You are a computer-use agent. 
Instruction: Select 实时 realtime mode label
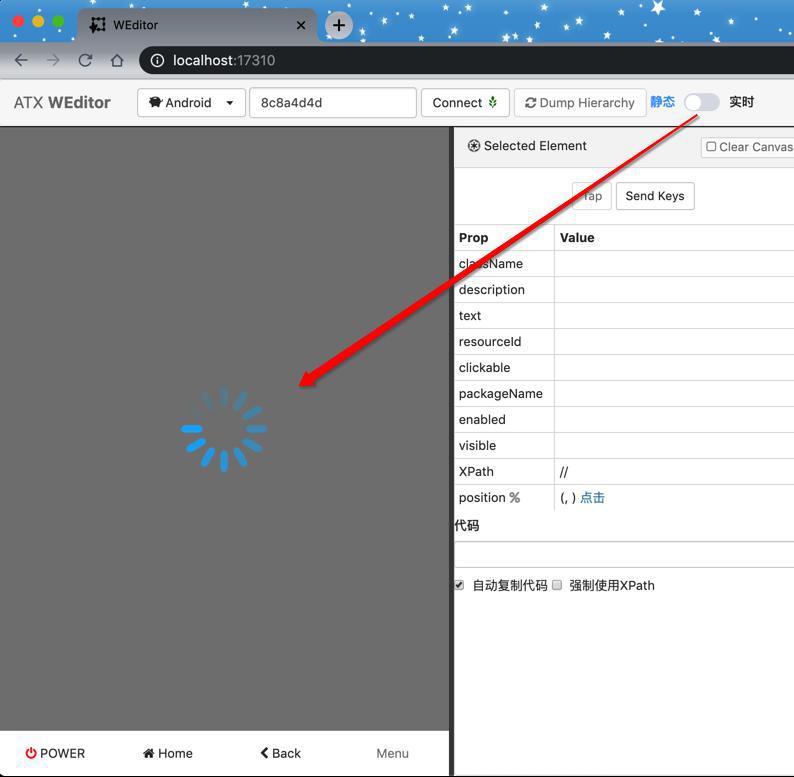741,102
